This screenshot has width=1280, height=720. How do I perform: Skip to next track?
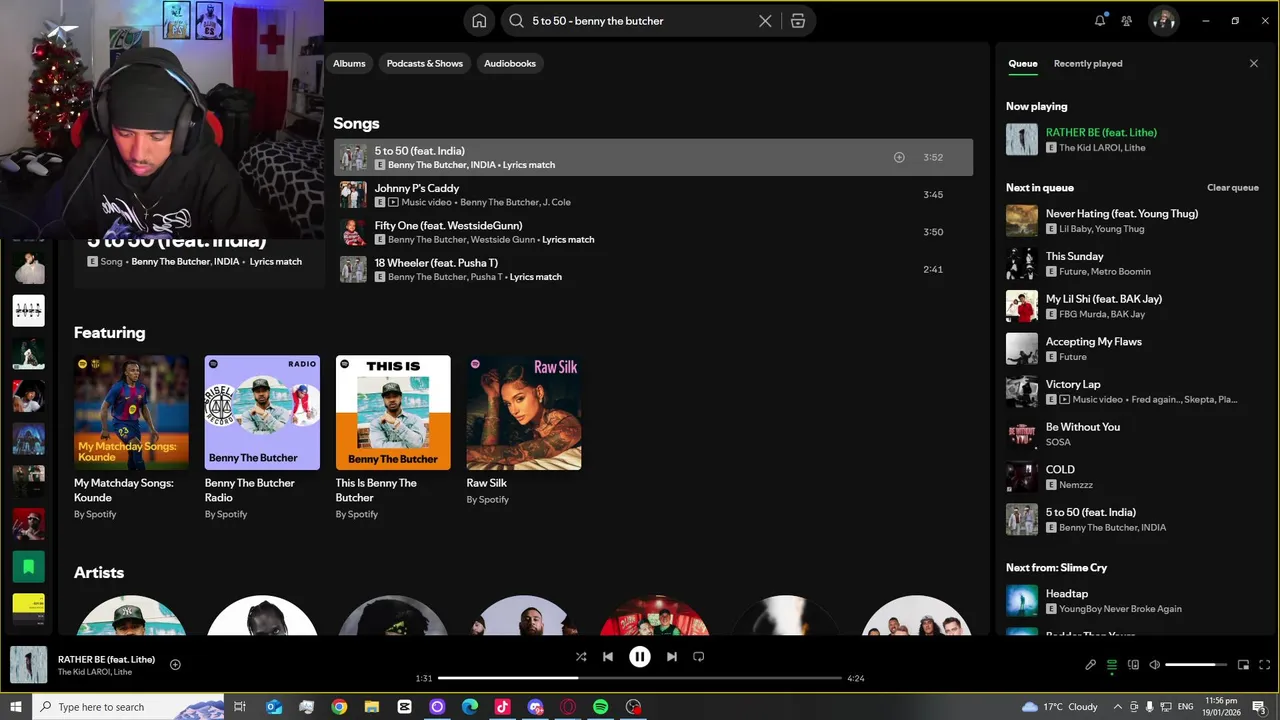[x=672, y=657]
